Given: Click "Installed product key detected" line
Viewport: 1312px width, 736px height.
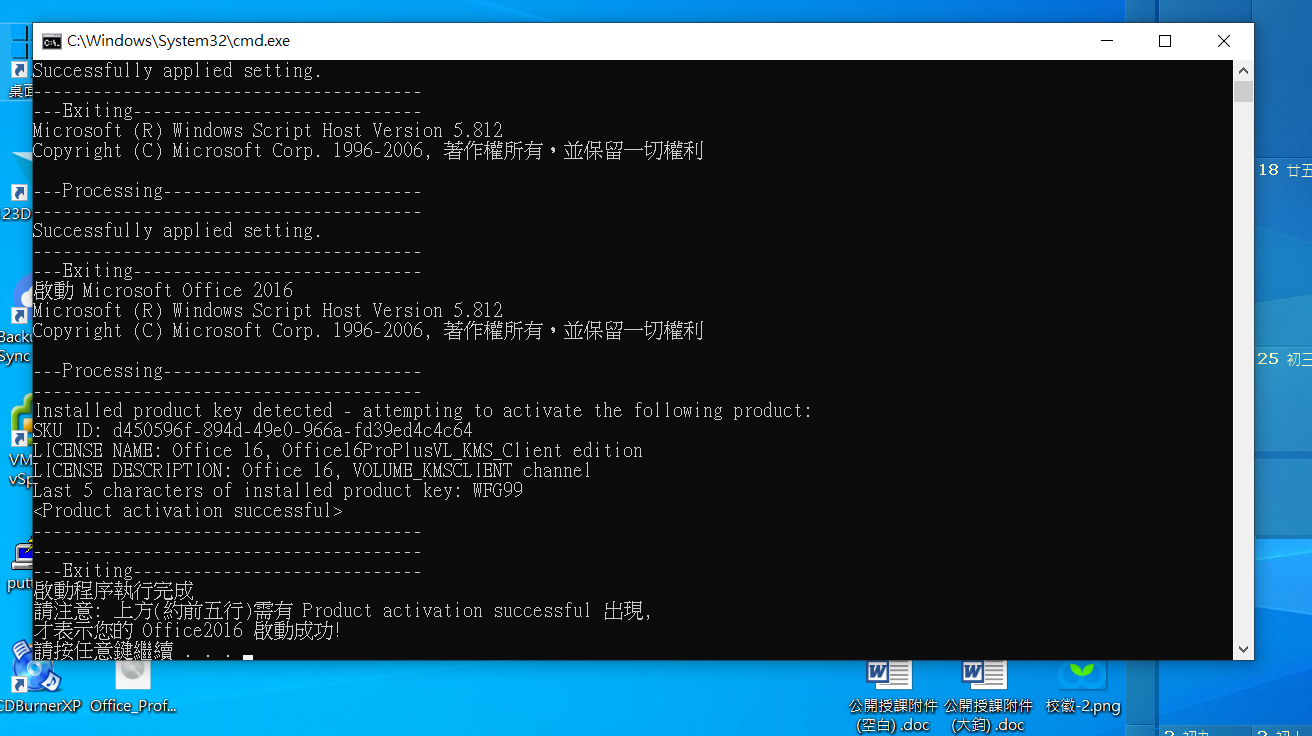Looking at the screenshot, I should coord(423,411).
